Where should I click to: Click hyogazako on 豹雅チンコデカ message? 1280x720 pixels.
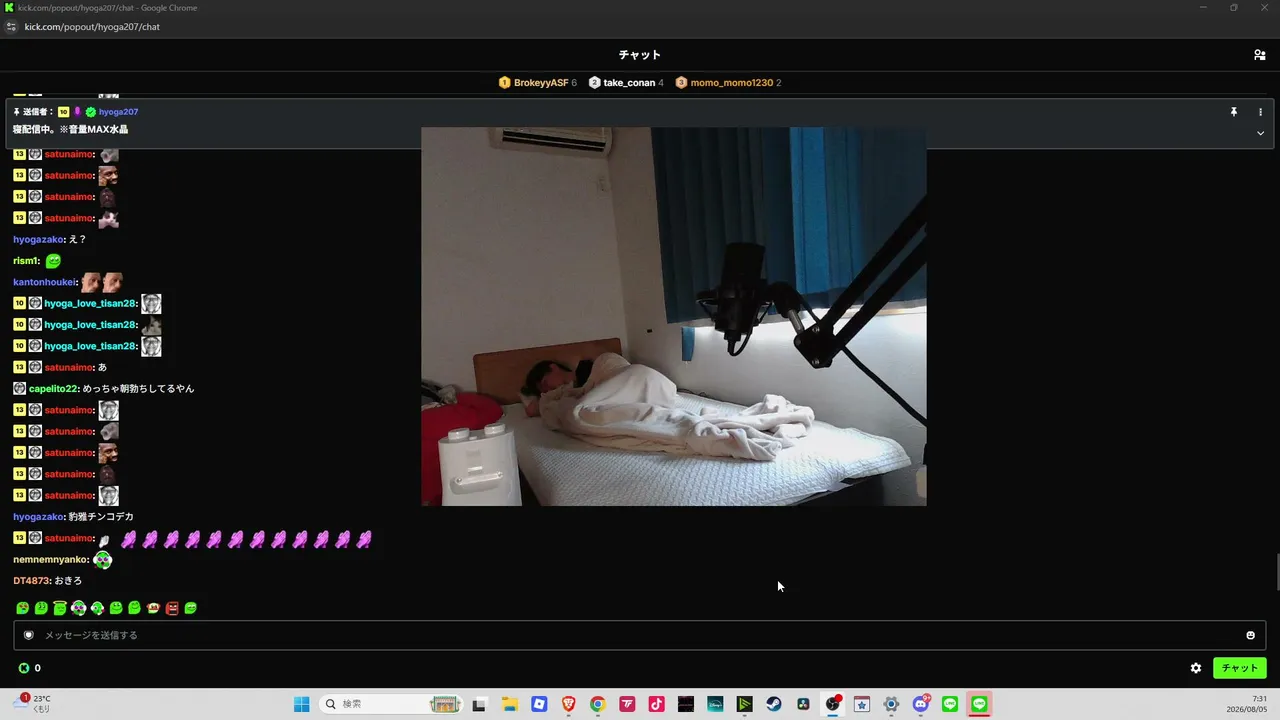pos(39,517)
